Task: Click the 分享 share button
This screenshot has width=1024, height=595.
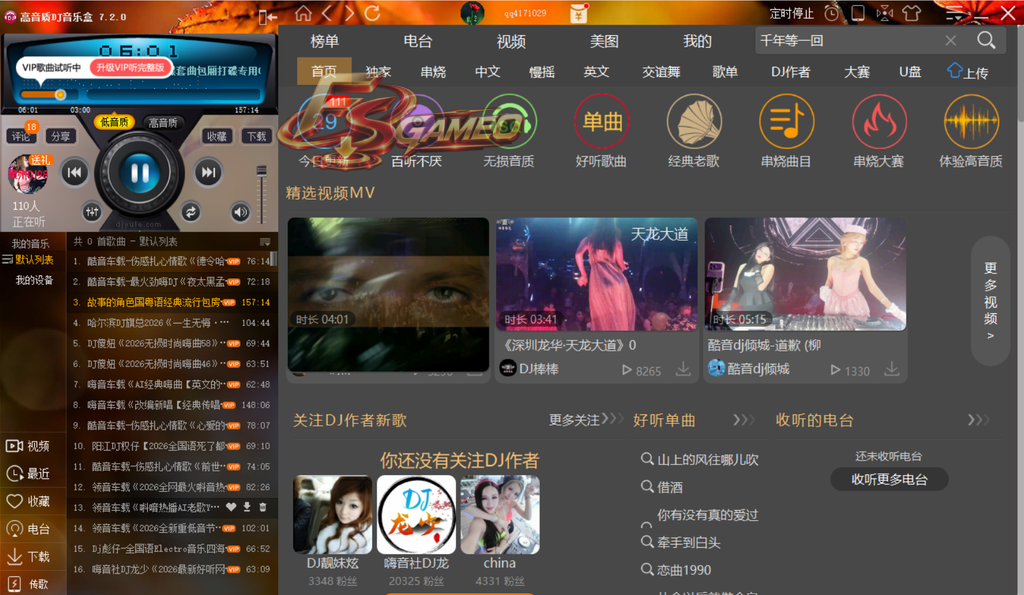Action: [60, 136]
